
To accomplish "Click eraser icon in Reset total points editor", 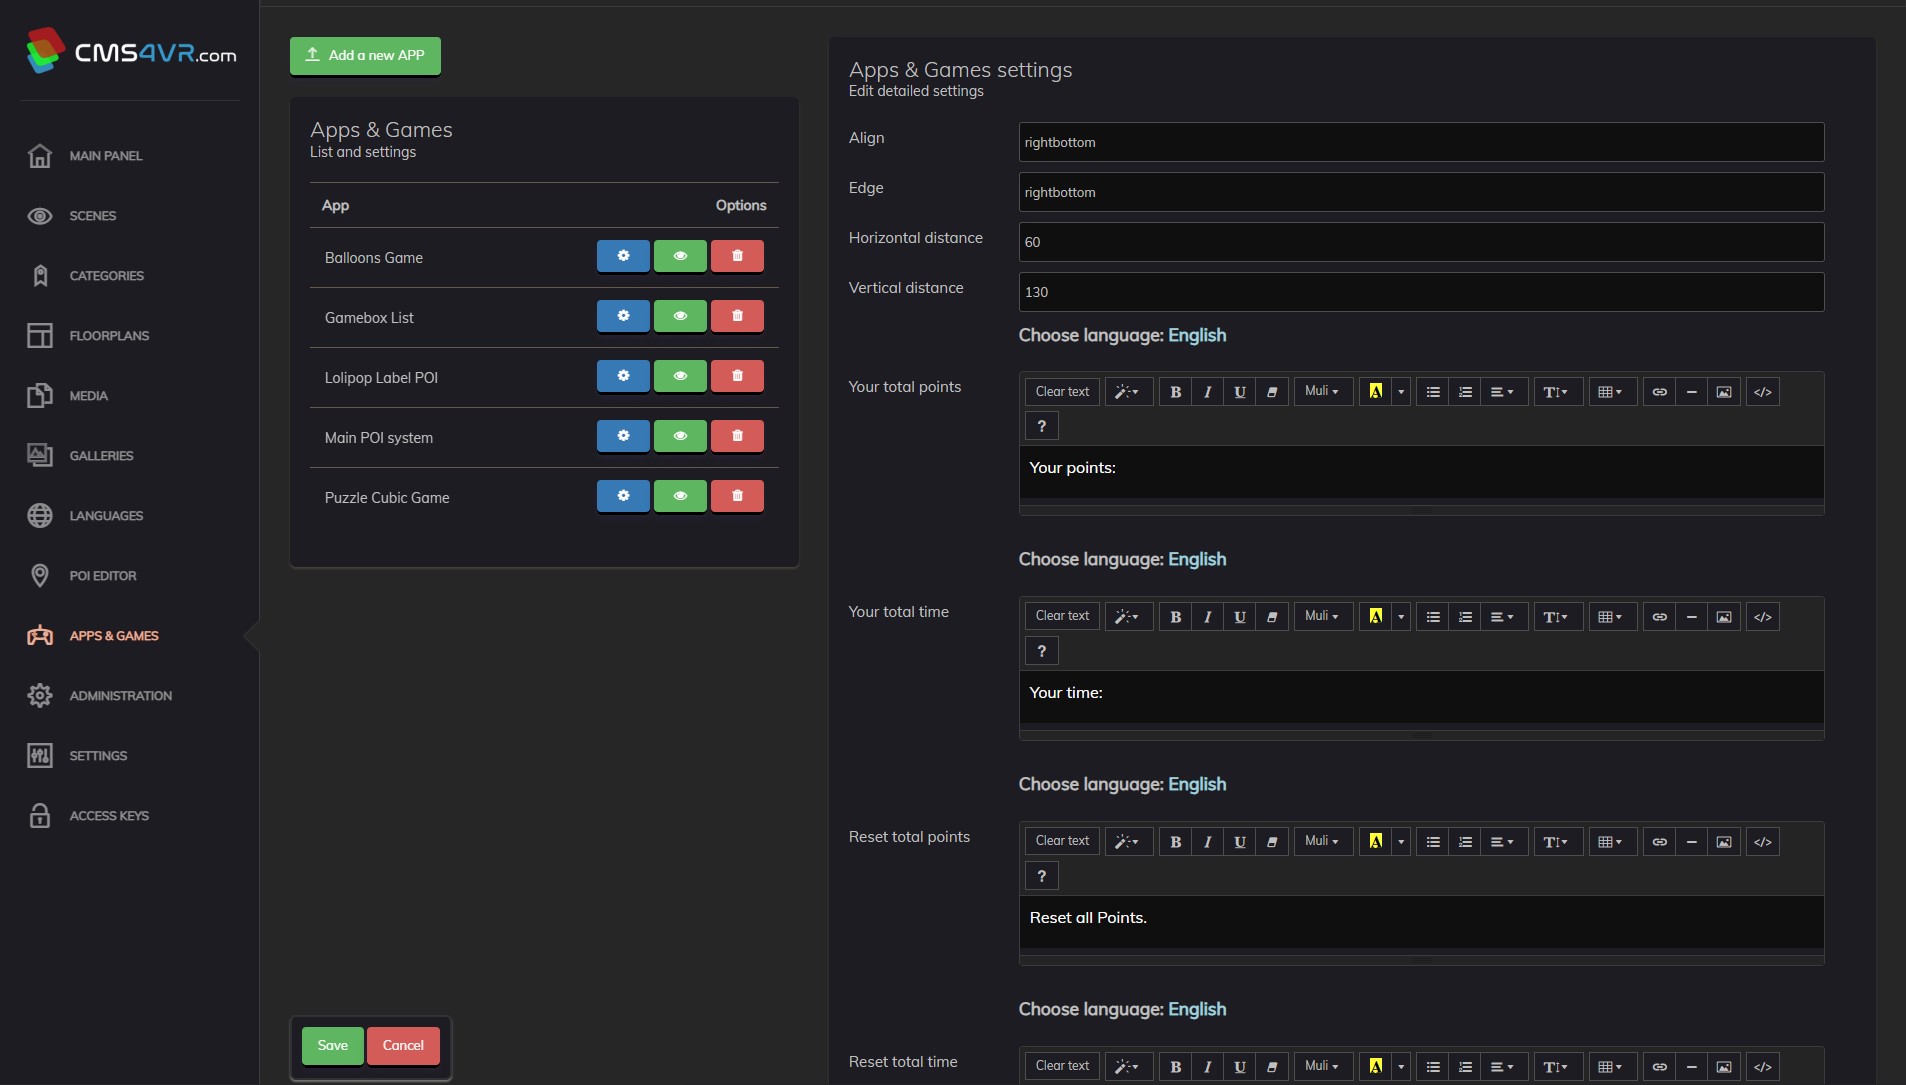I will click(1272, 842).
